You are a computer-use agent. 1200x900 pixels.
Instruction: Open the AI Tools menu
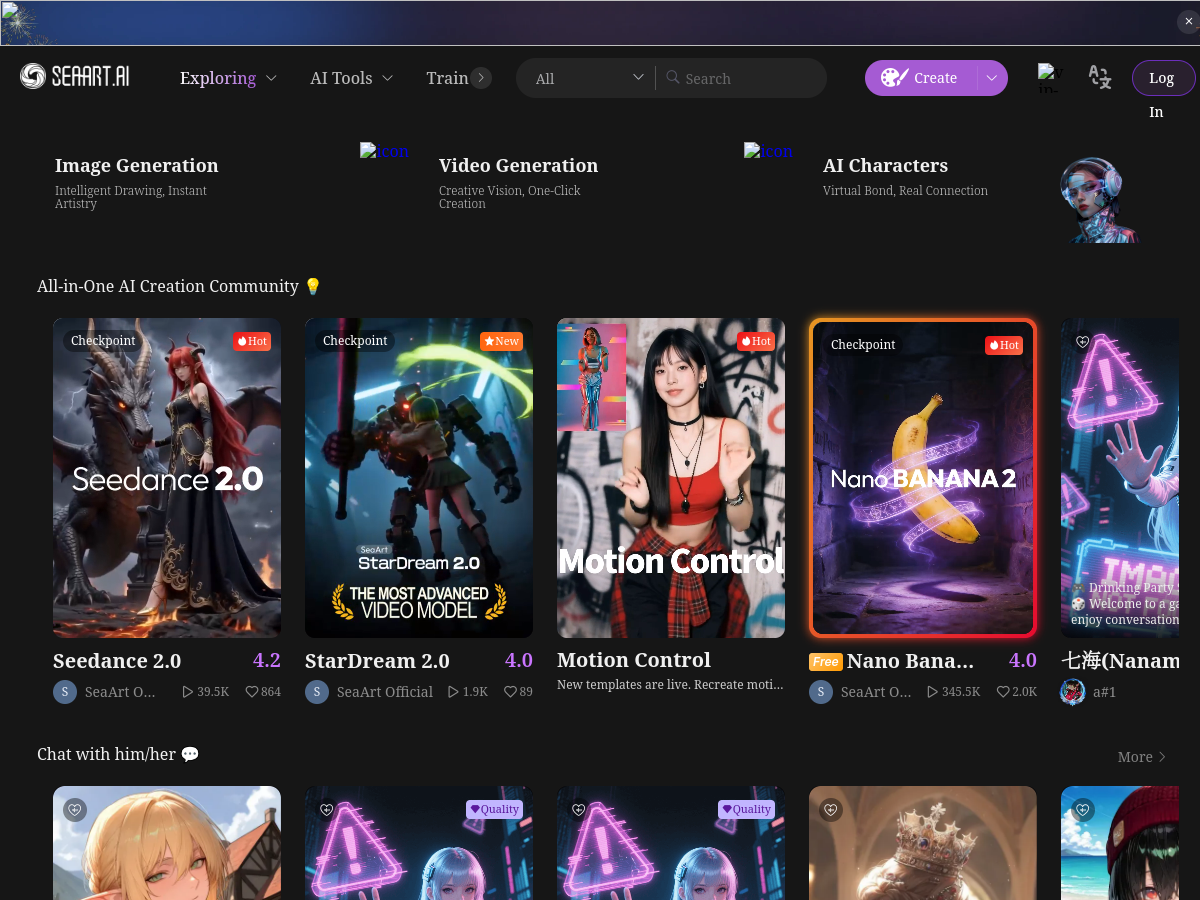point(351,77)
